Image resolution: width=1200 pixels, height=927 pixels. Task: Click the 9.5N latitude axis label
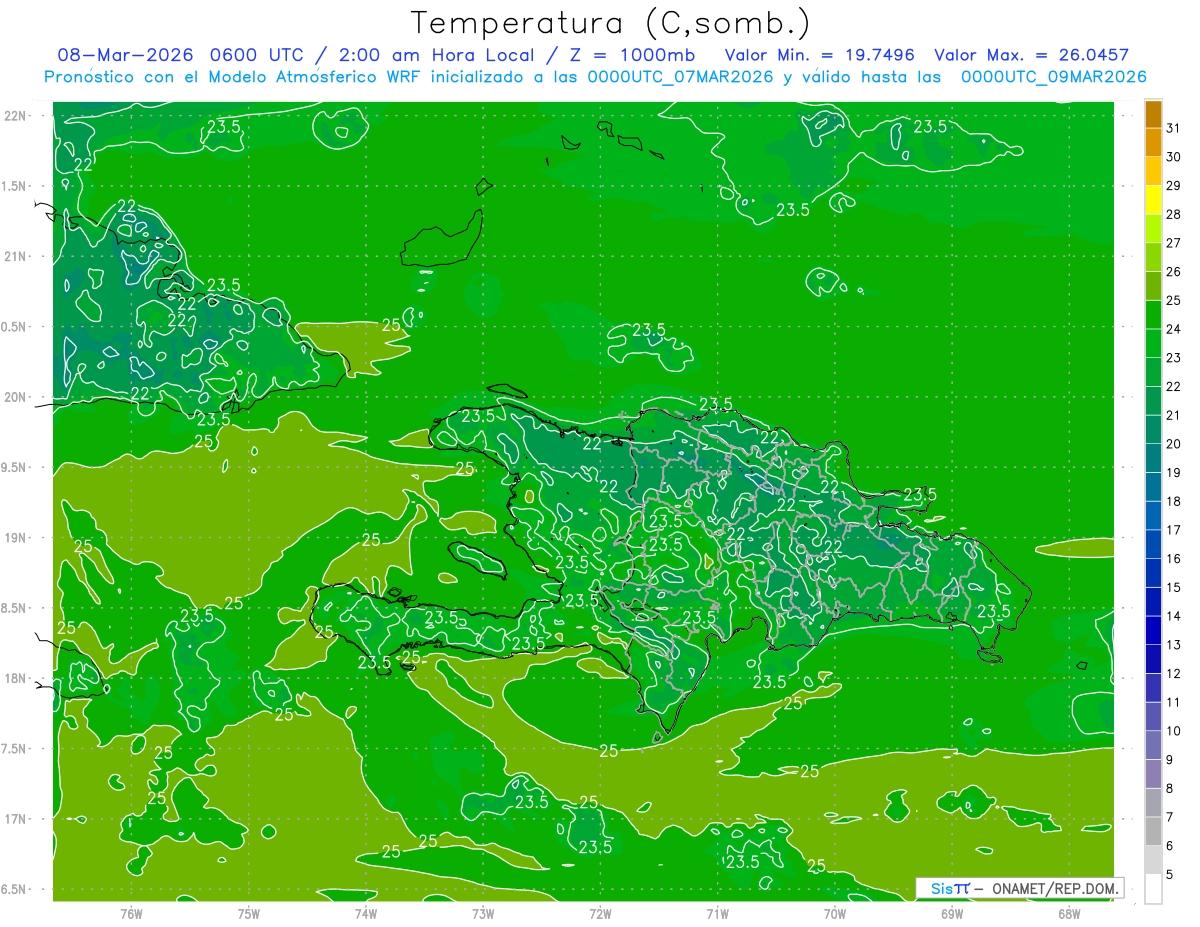click(14, 467)
